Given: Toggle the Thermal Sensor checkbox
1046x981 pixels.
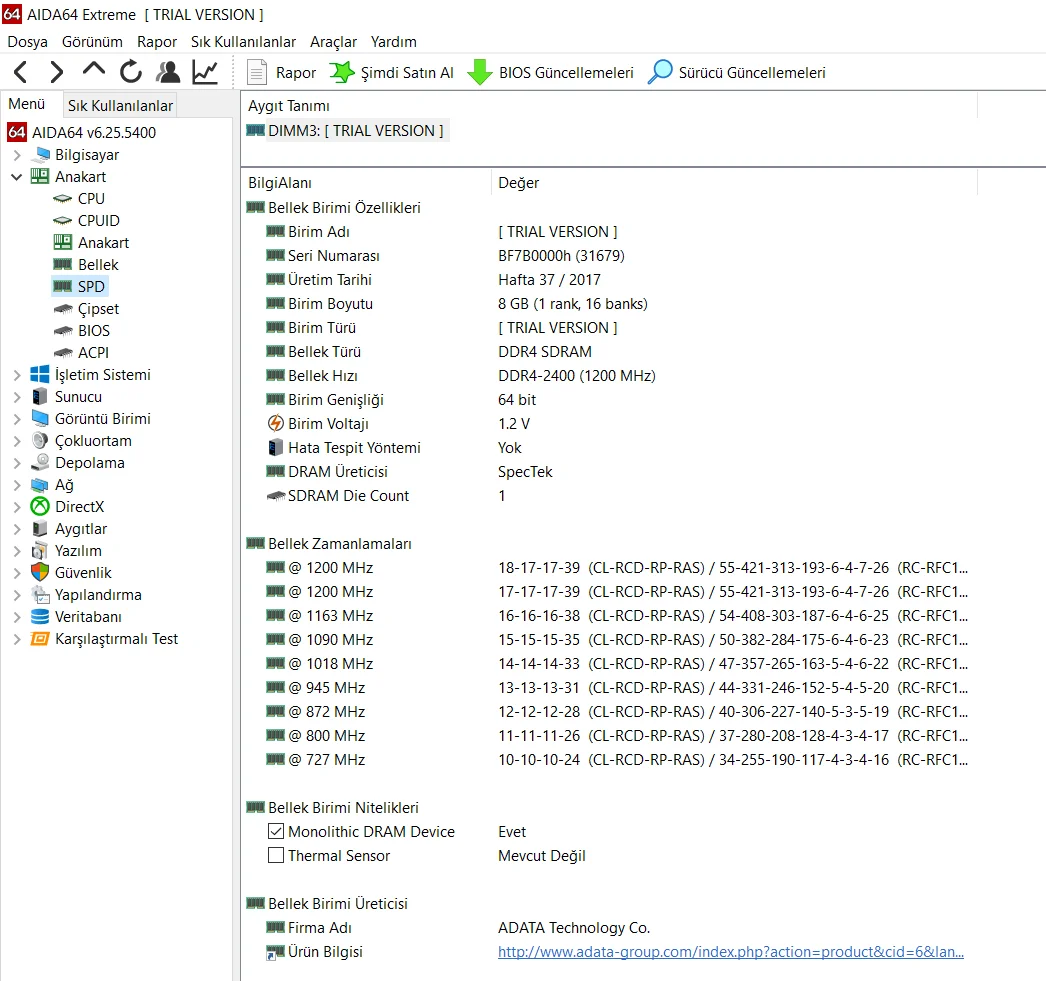Looking at the screenshot, I should click(276, 855).
